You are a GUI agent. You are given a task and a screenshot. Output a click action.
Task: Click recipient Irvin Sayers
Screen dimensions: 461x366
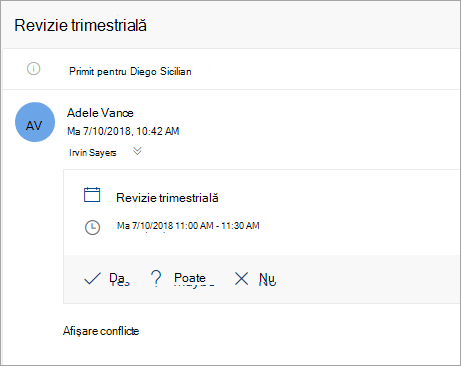pos(93,153)
